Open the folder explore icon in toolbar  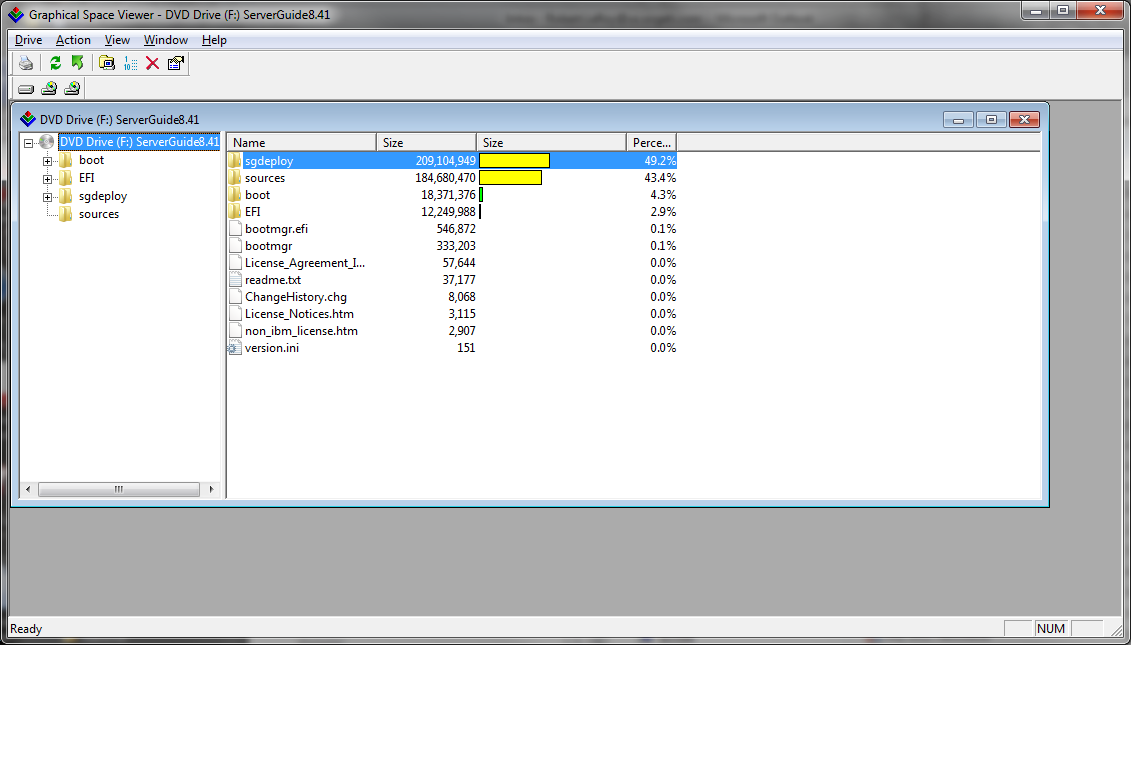[107, 63]
